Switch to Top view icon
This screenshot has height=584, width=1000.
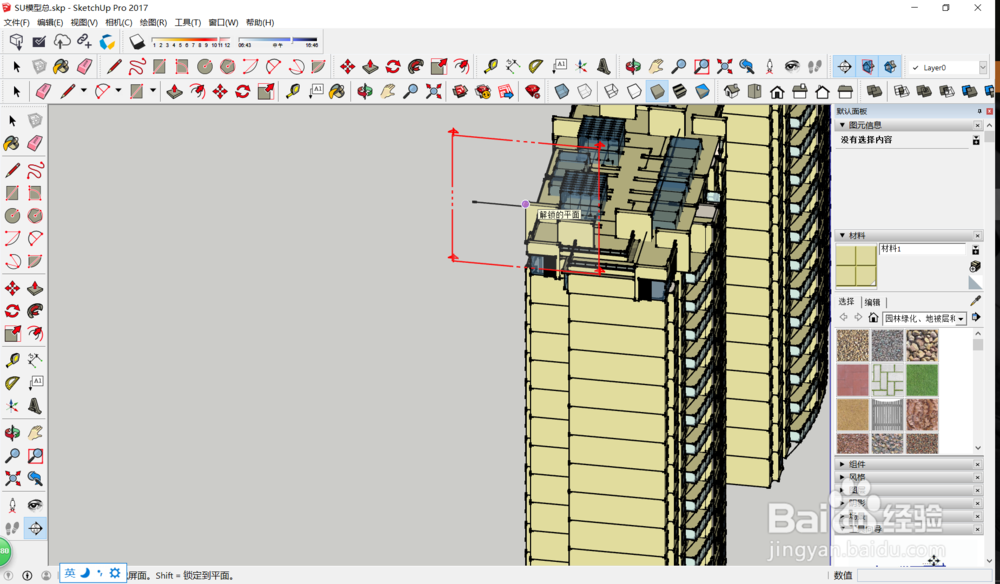754,92
